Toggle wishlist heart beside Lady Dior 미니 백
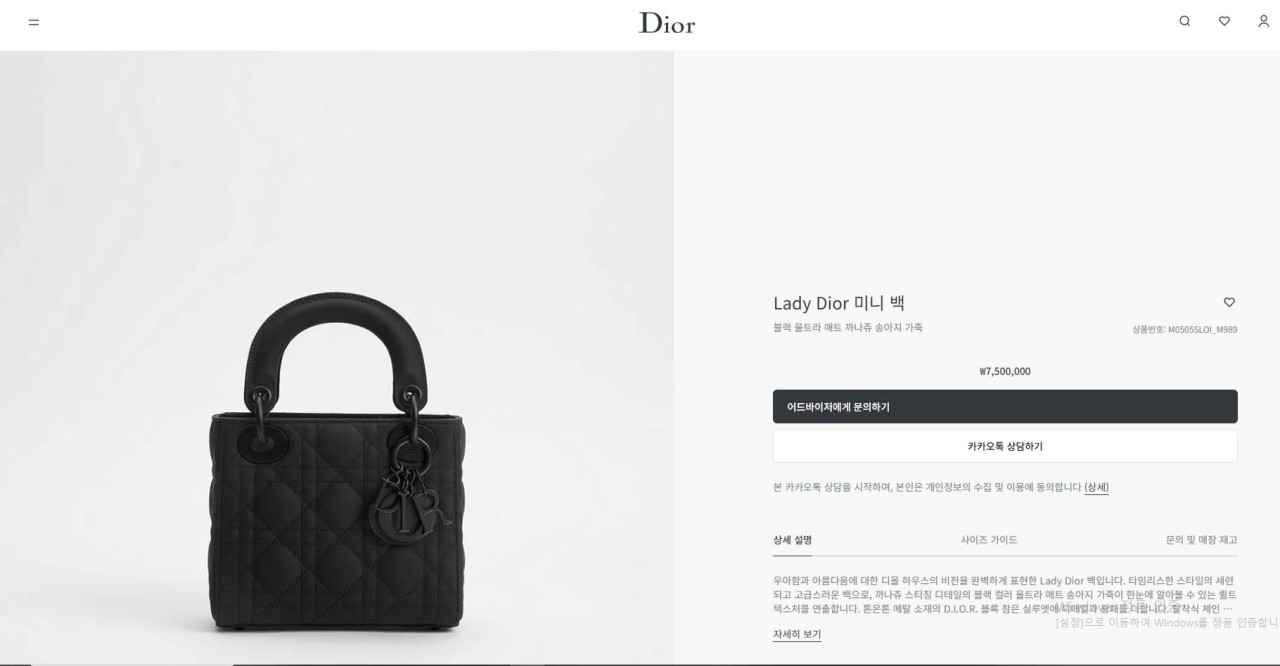 tap(1229, 302)
